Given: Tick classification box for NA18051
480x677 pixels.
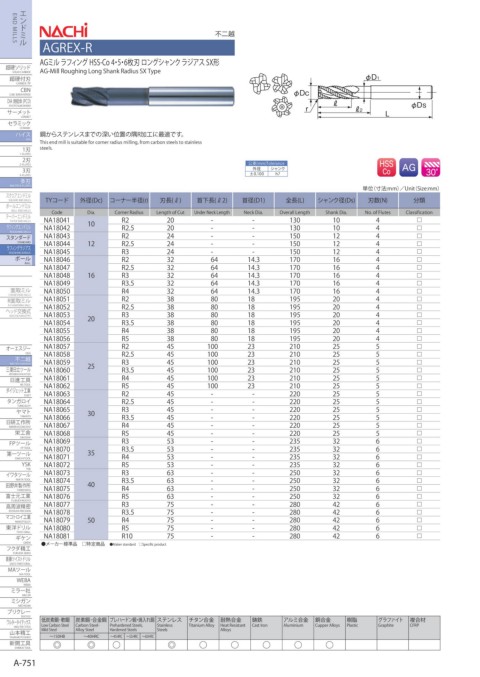Looking at the screenshot, I should [x=419, y=299].
